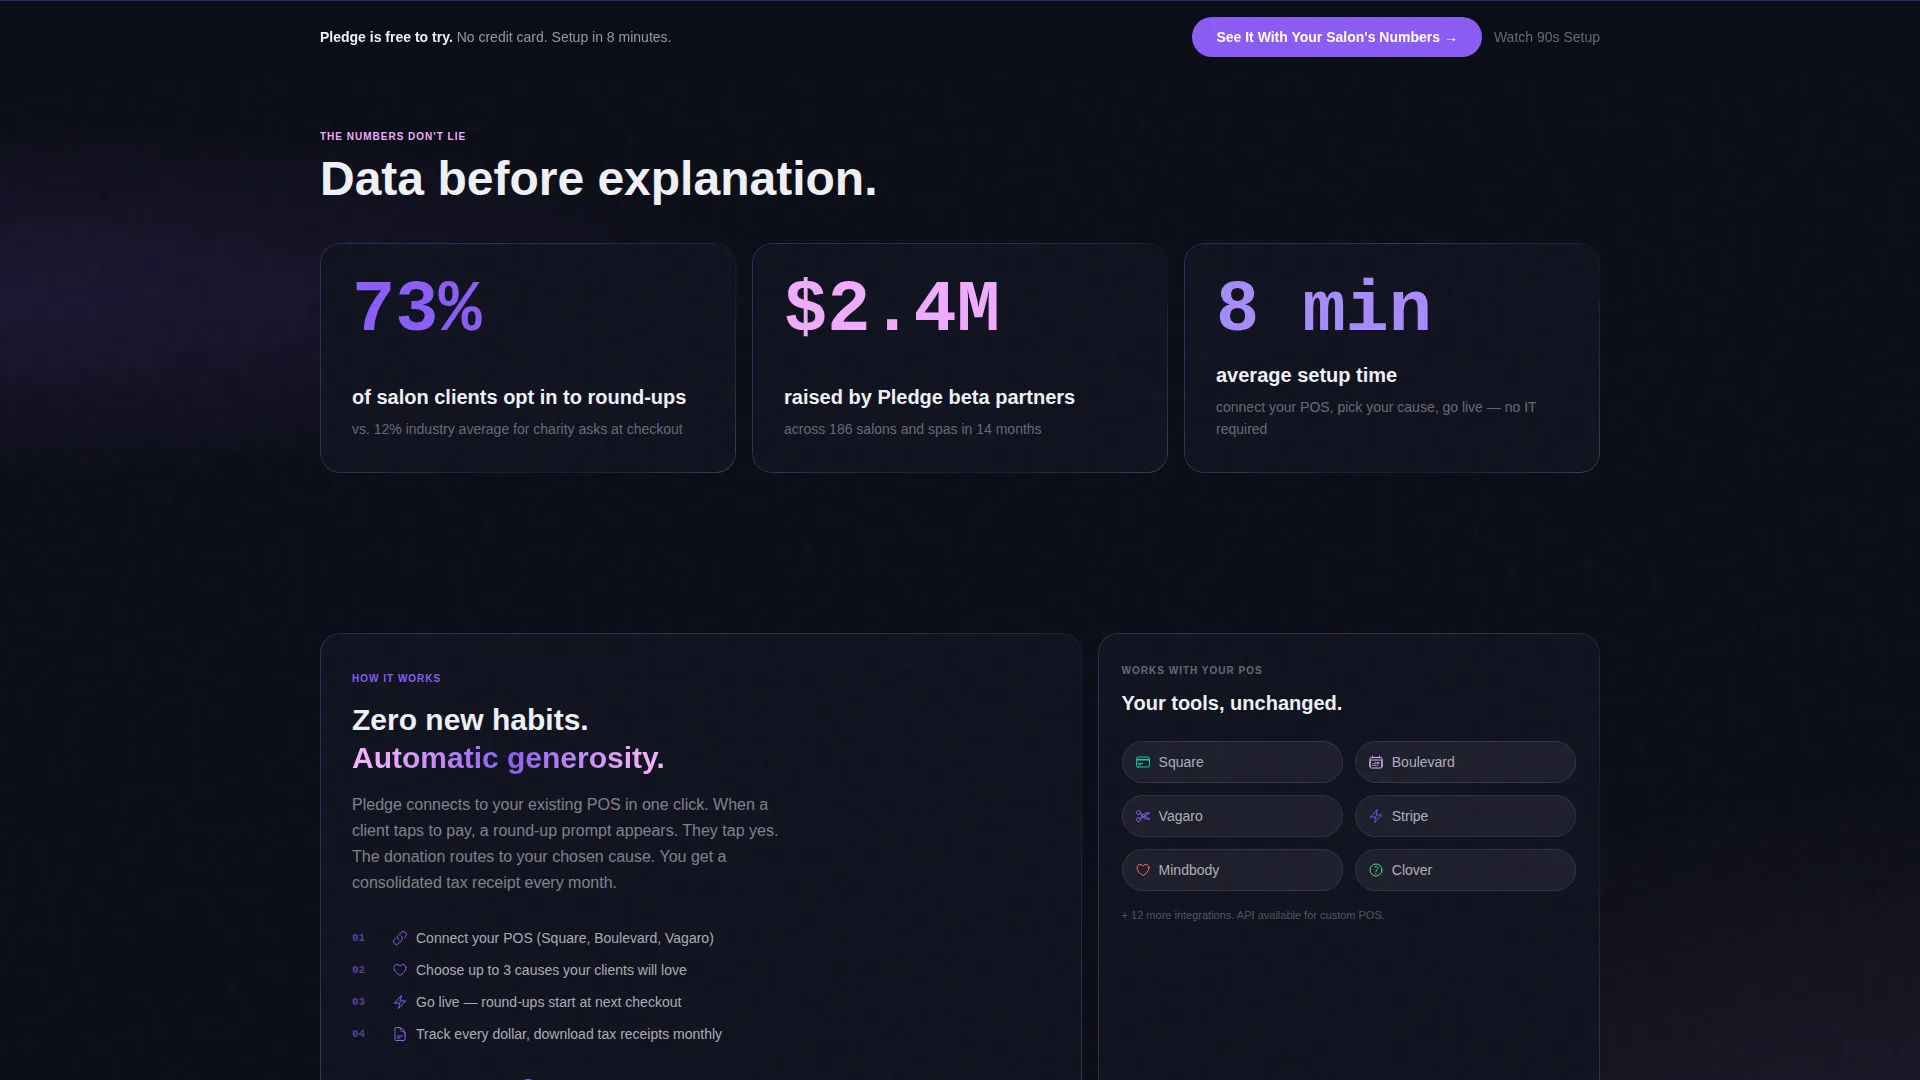Click the 'HOW IT WORKS' label
Image resolution: width=1920 pixels, height=1080 pixels.
[x=396, y=678]
